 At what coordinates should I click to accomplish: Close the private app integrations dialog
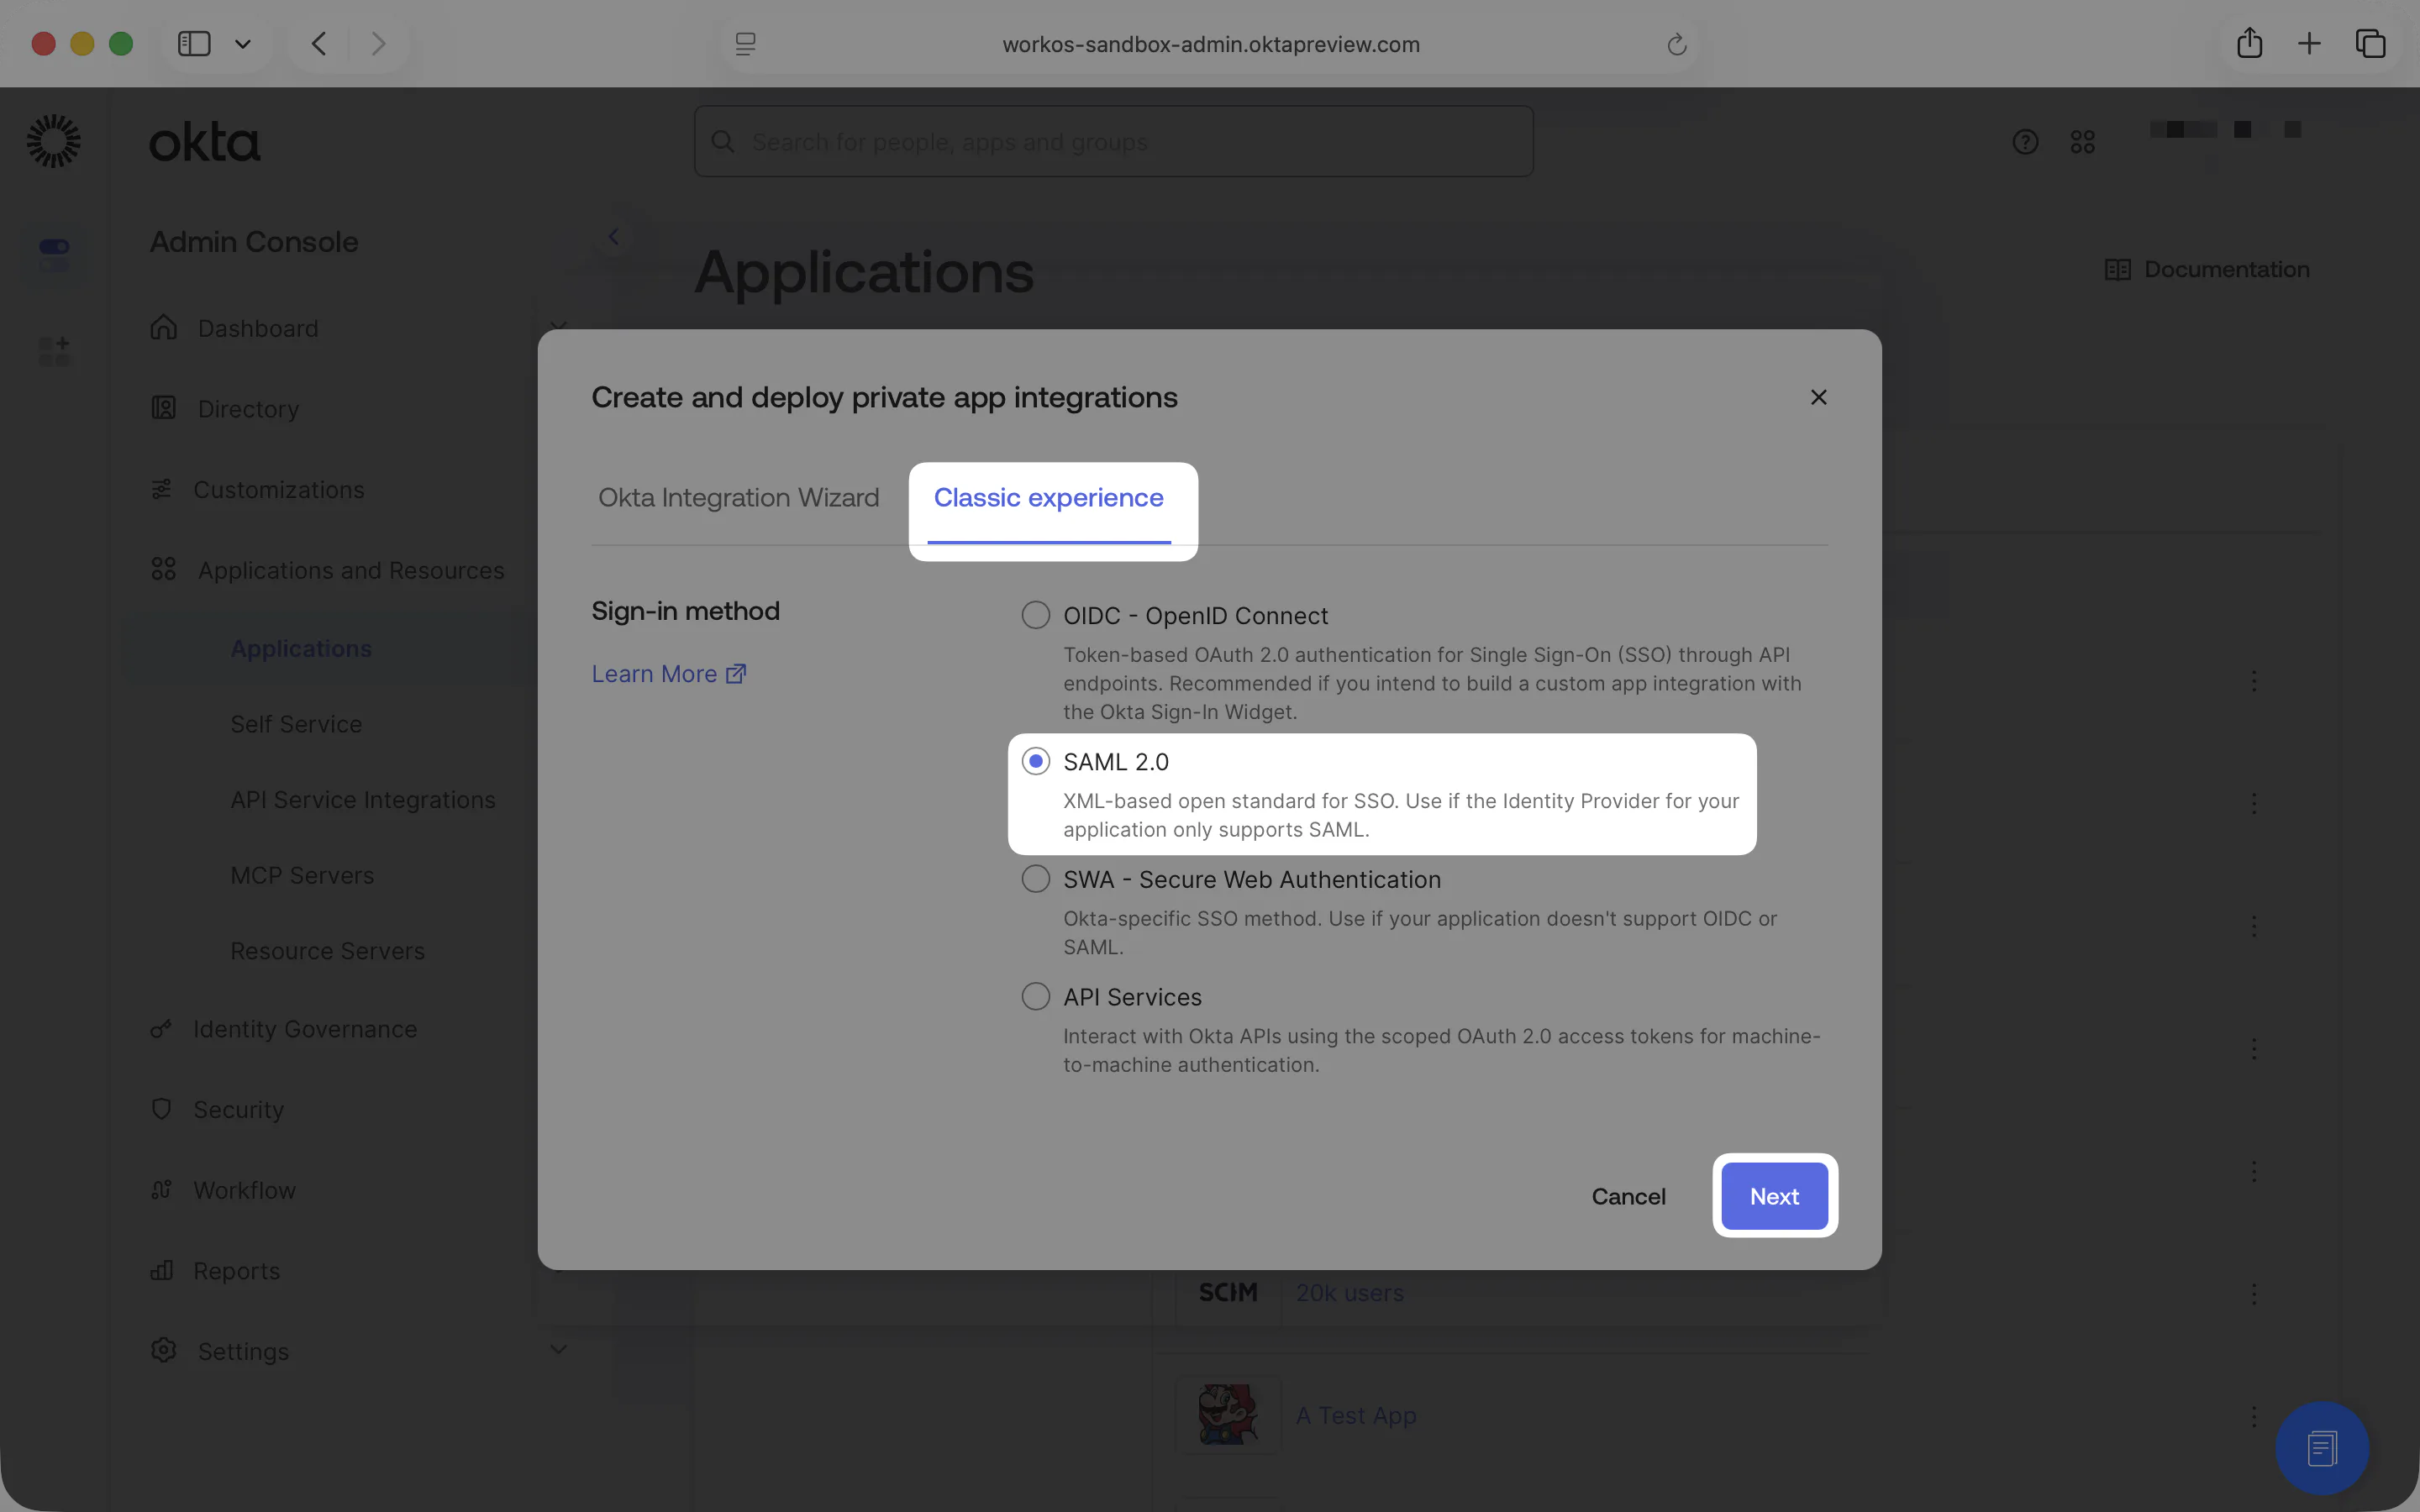1818,397
